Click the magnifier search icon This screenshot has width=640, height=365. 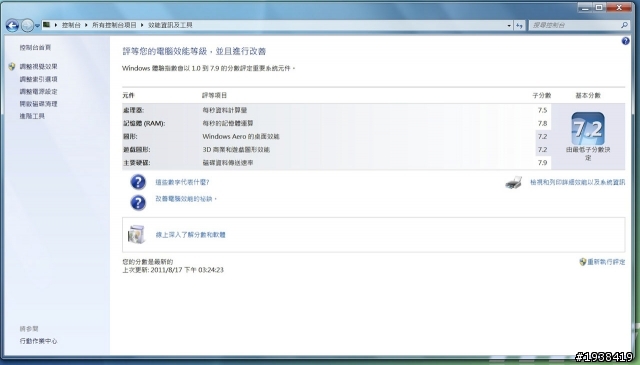coord(624,25)
